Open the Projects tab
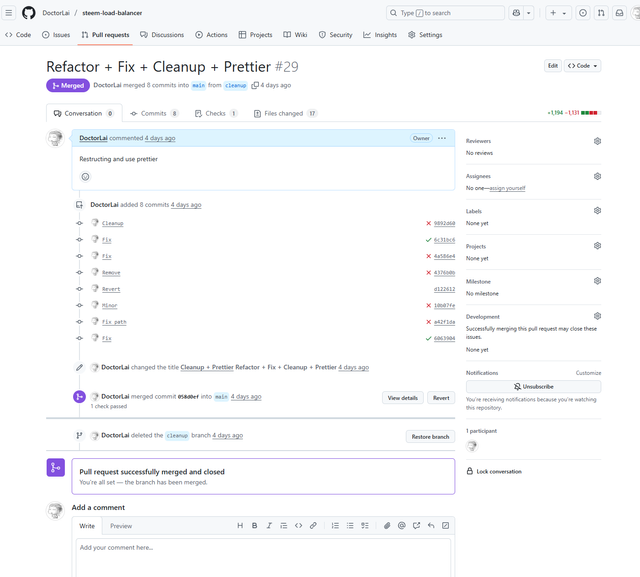Image resolution: width=640 pixels, height=577 pixels. tap(256, 35)
